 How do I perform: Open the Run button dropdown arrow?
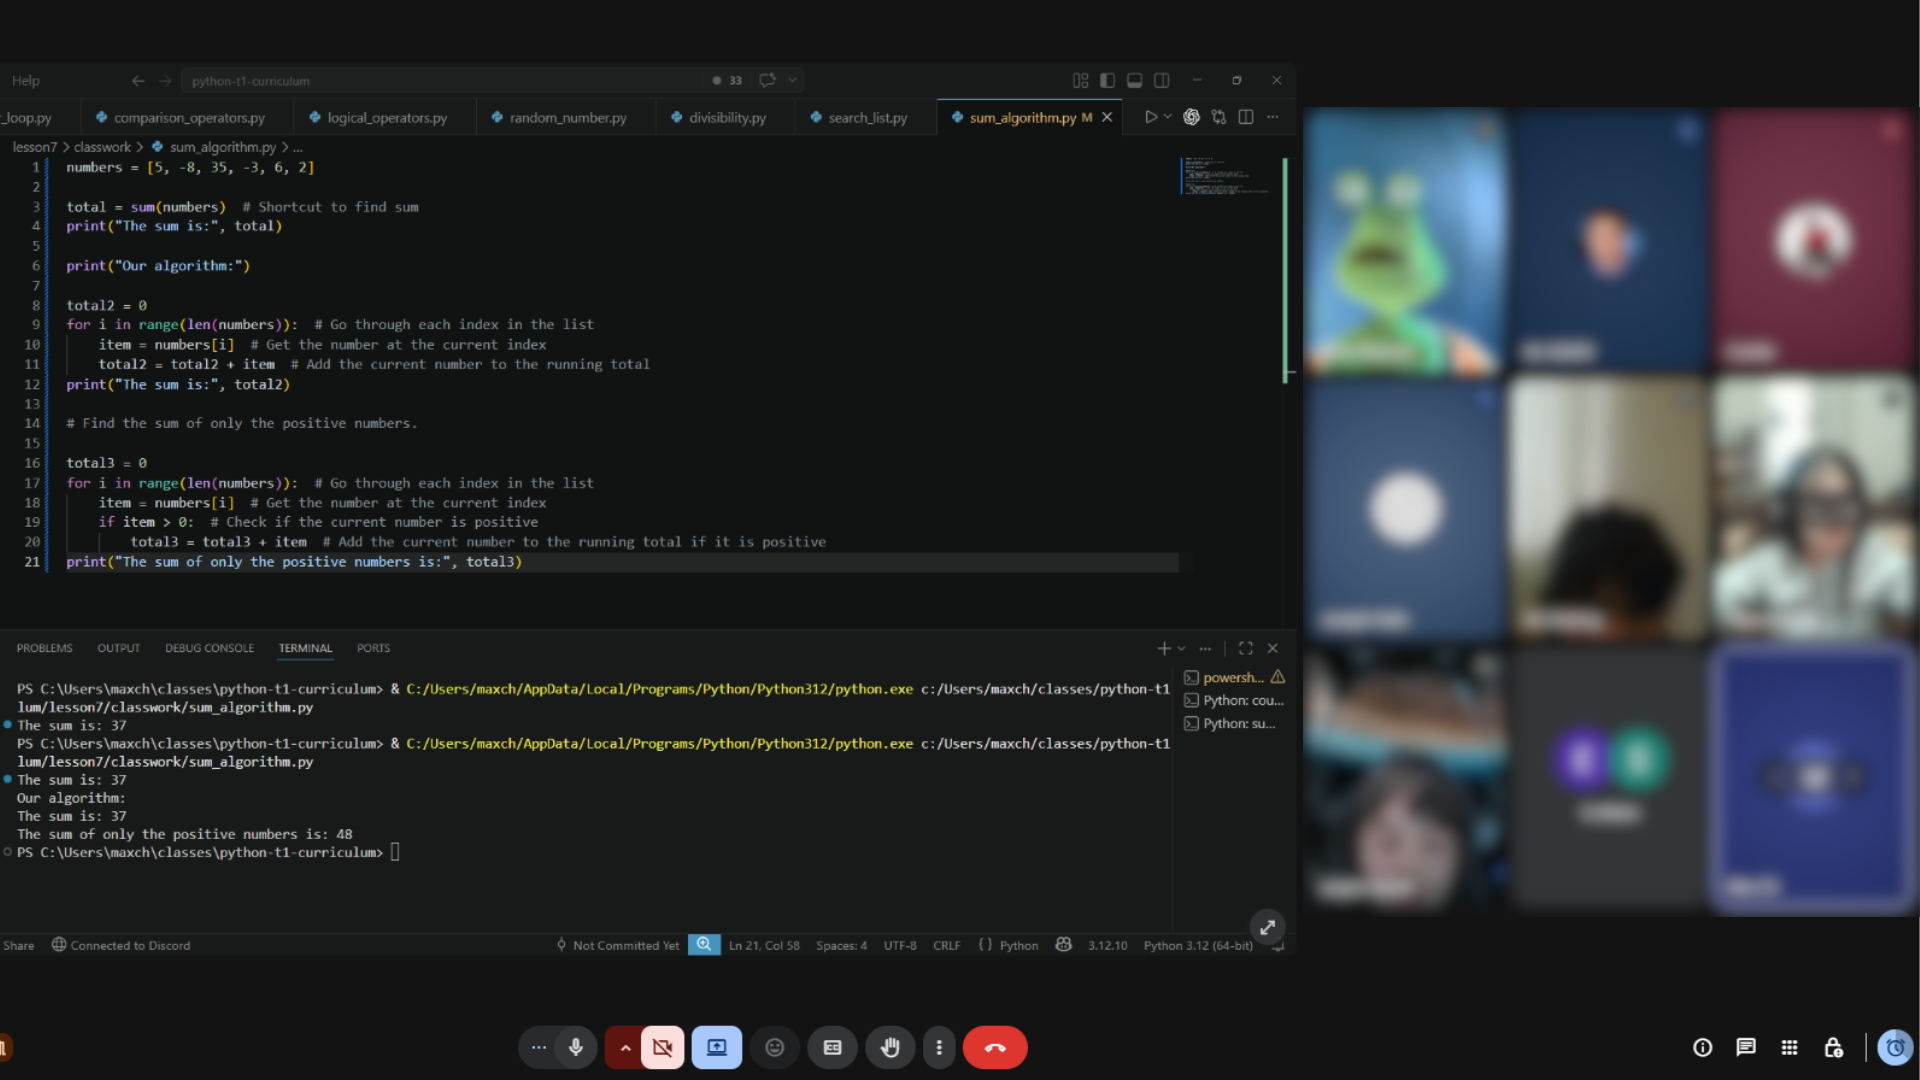(1167, 117)
